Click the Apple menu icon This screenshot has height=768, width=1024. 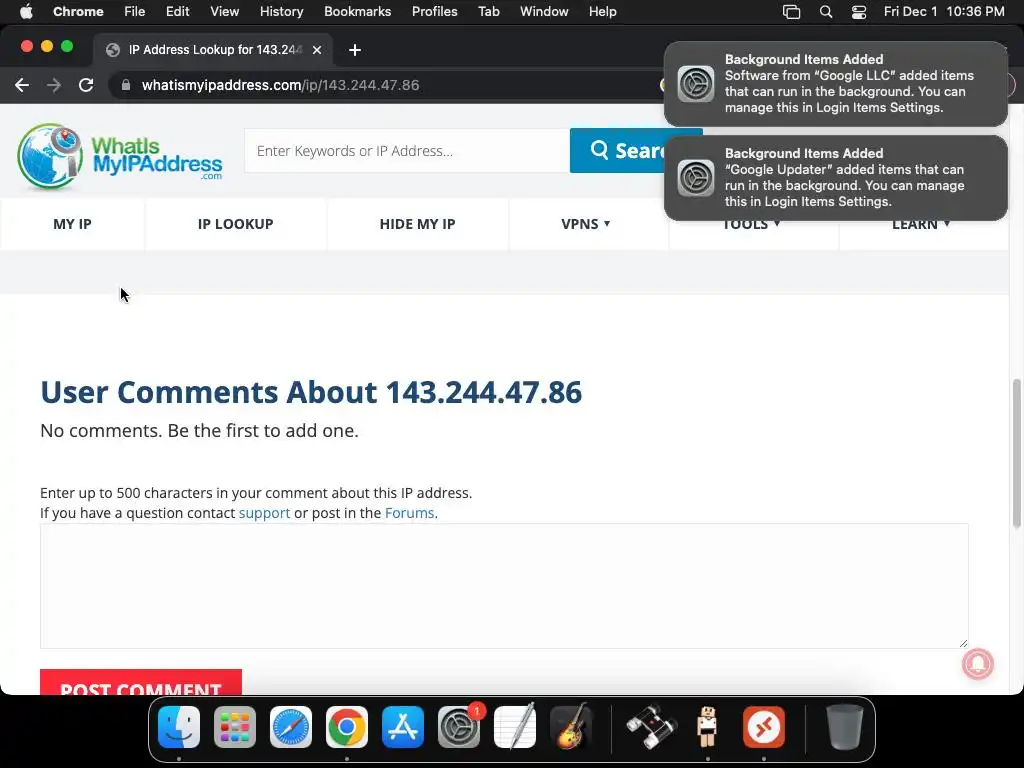[26, 11]
